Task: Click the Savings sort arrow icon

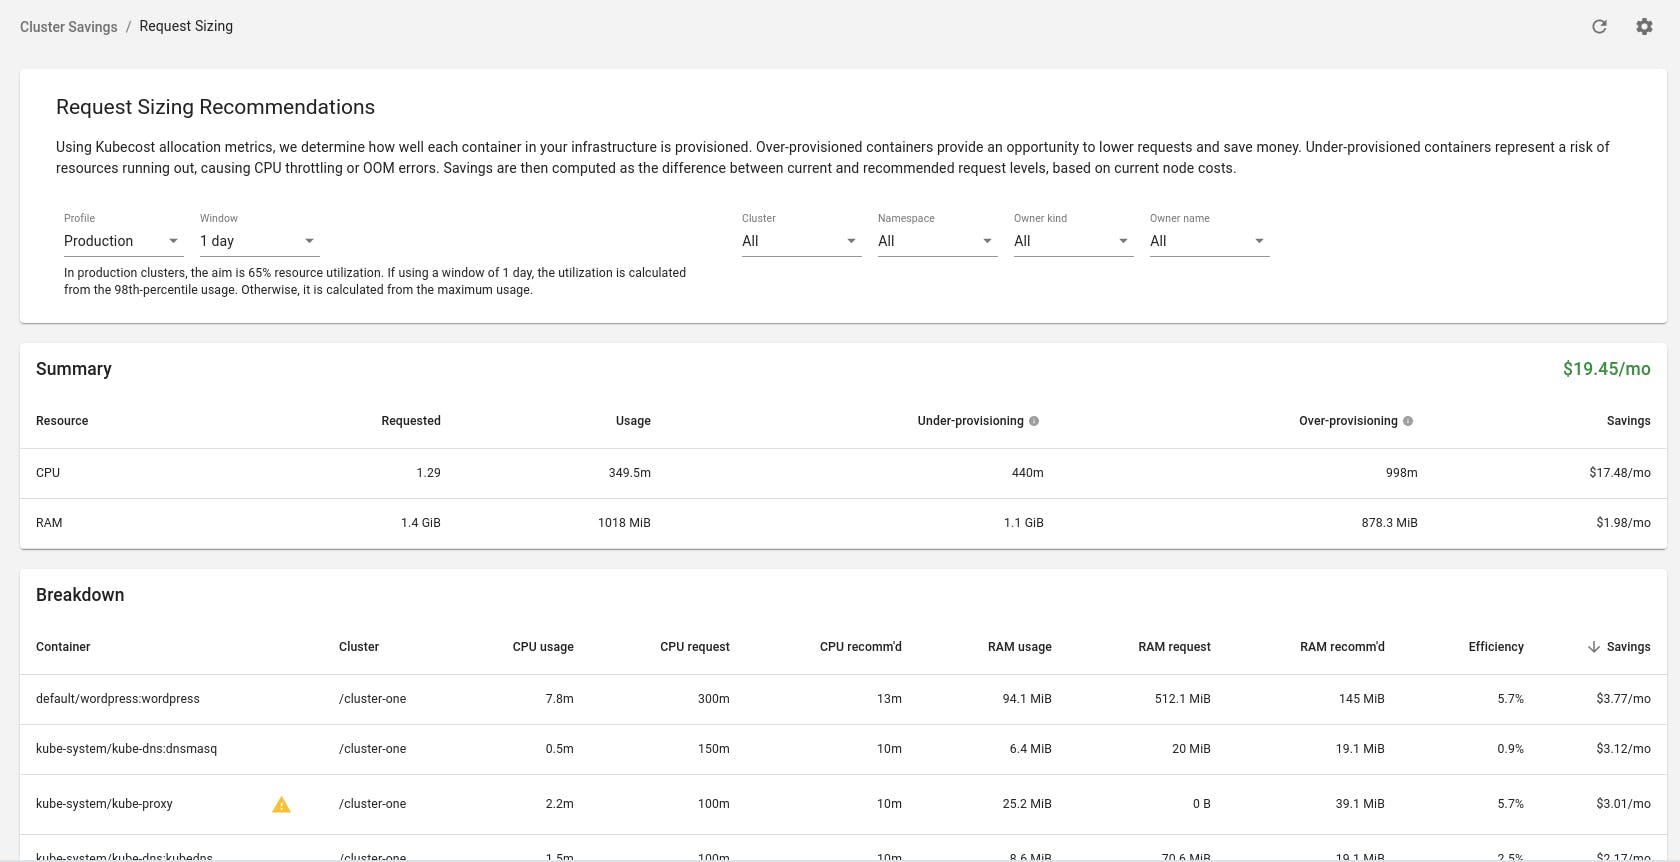Action: pos(1594,647)
